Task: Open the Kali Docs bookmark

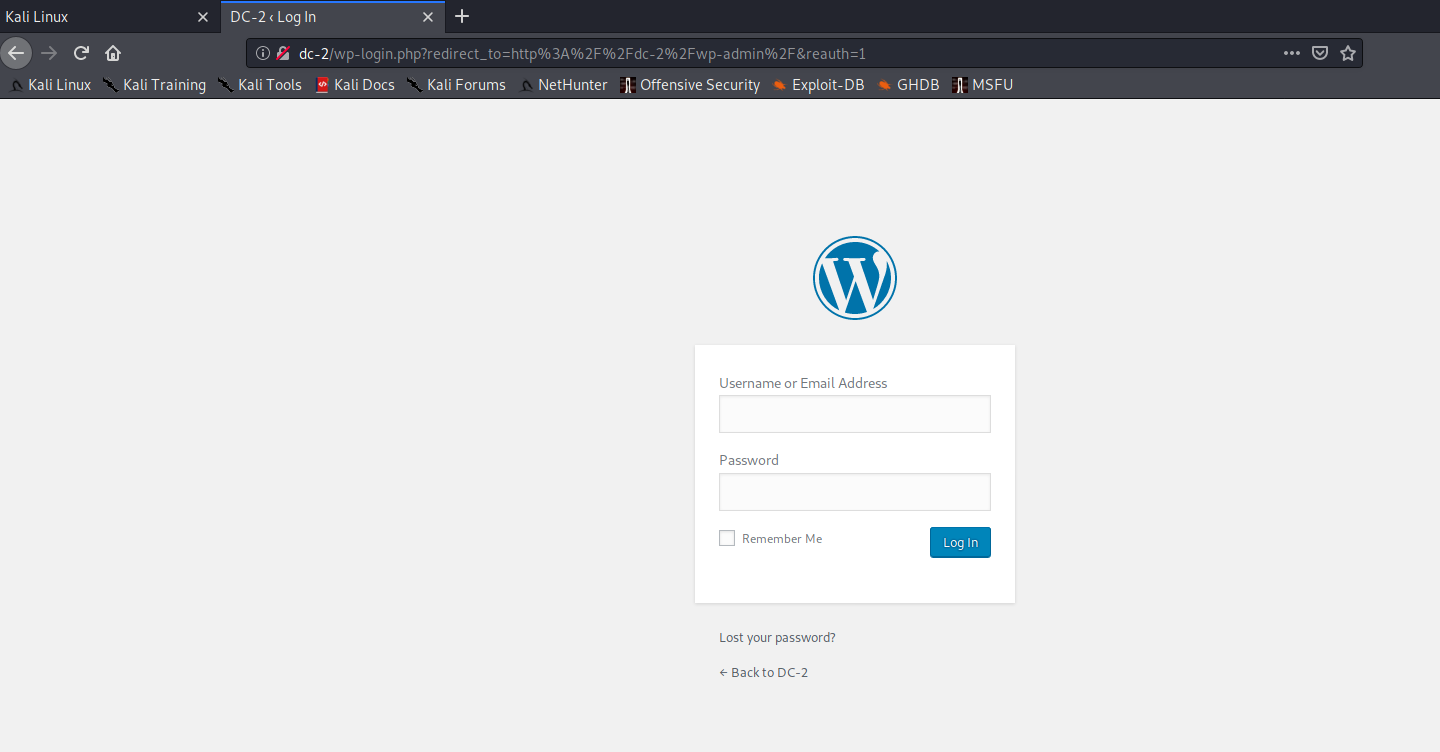Action: [x=355, y=85]
